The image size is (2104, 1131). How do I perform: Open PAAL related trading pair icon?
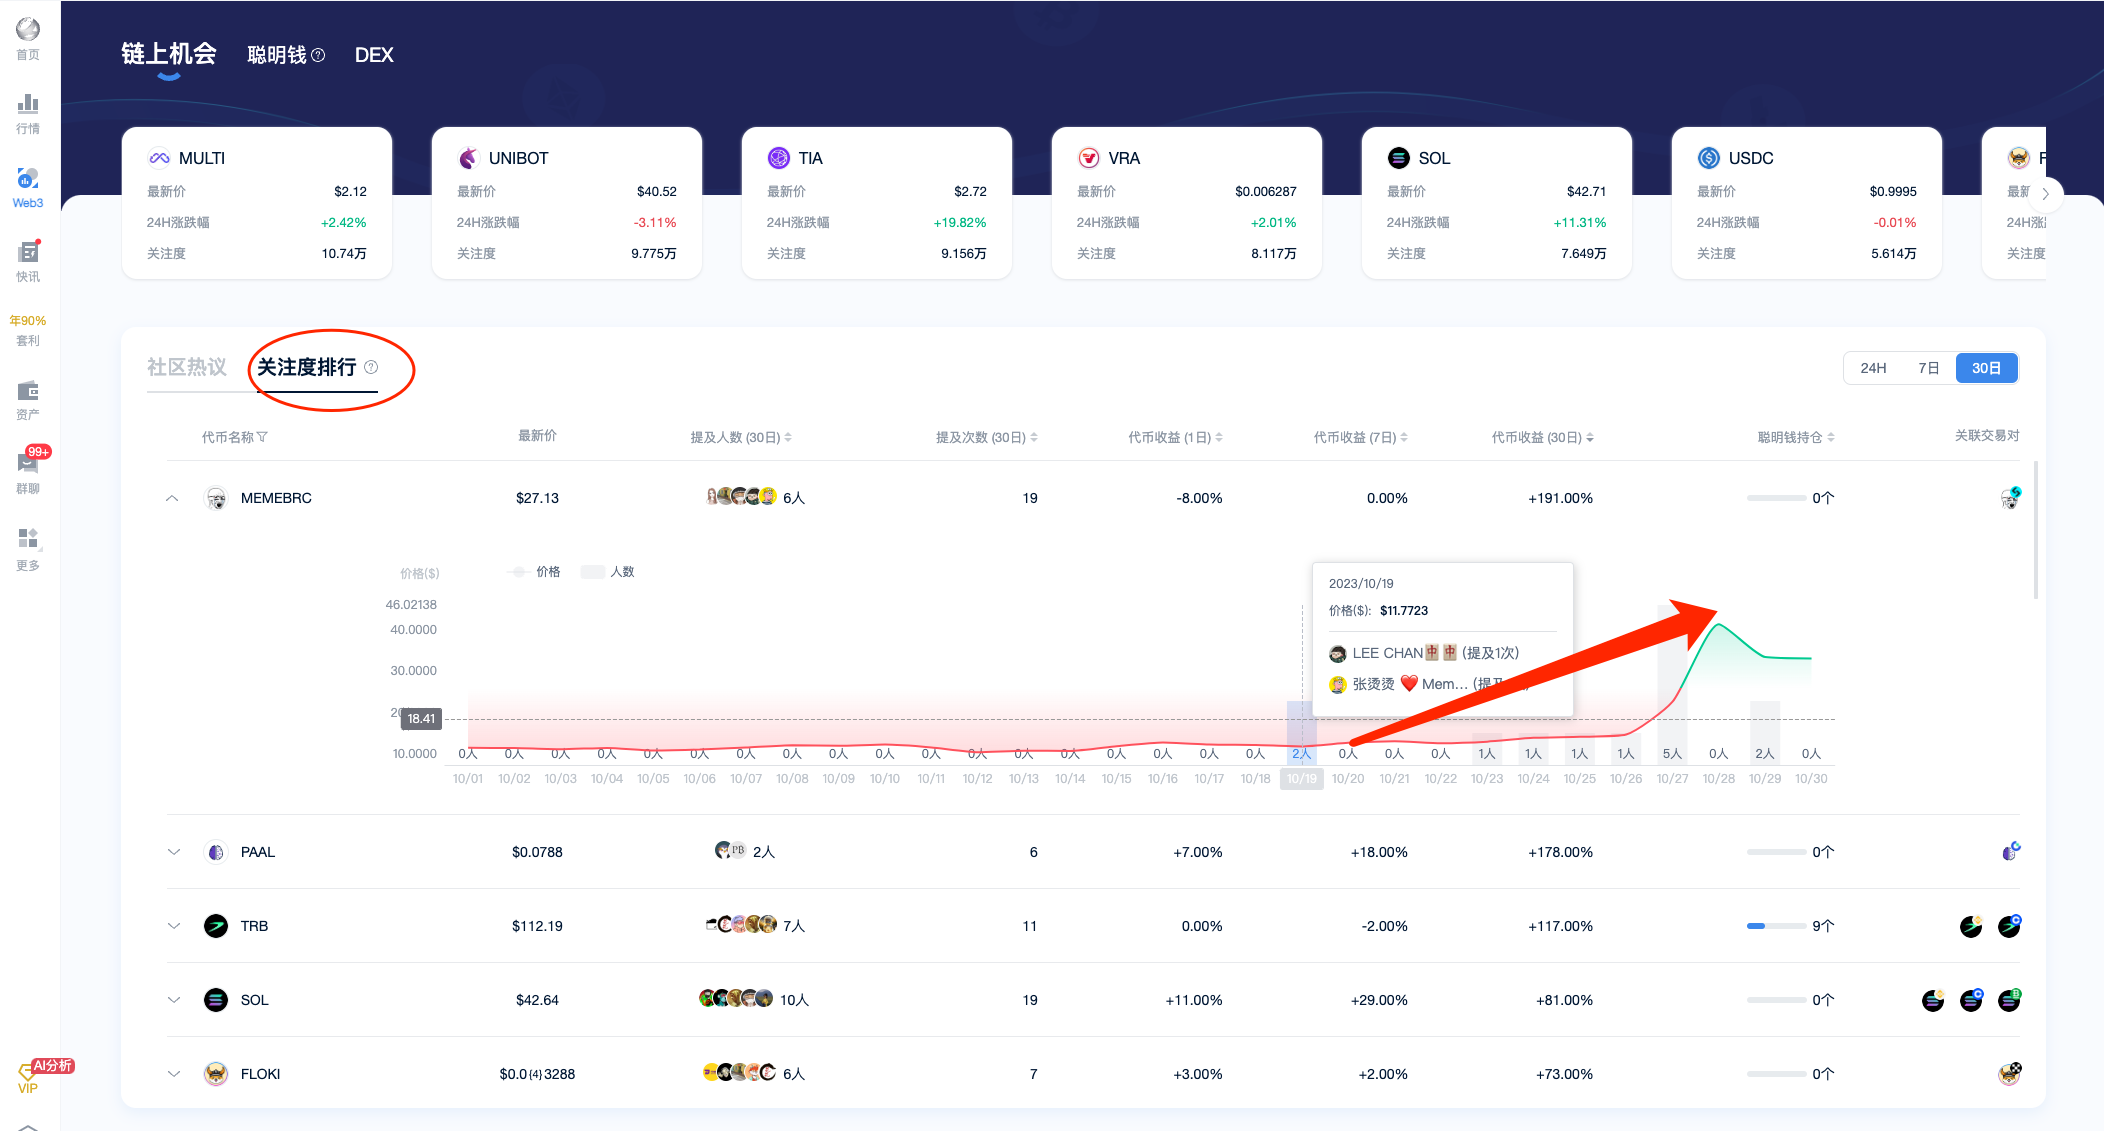[x=2009, y=852]
